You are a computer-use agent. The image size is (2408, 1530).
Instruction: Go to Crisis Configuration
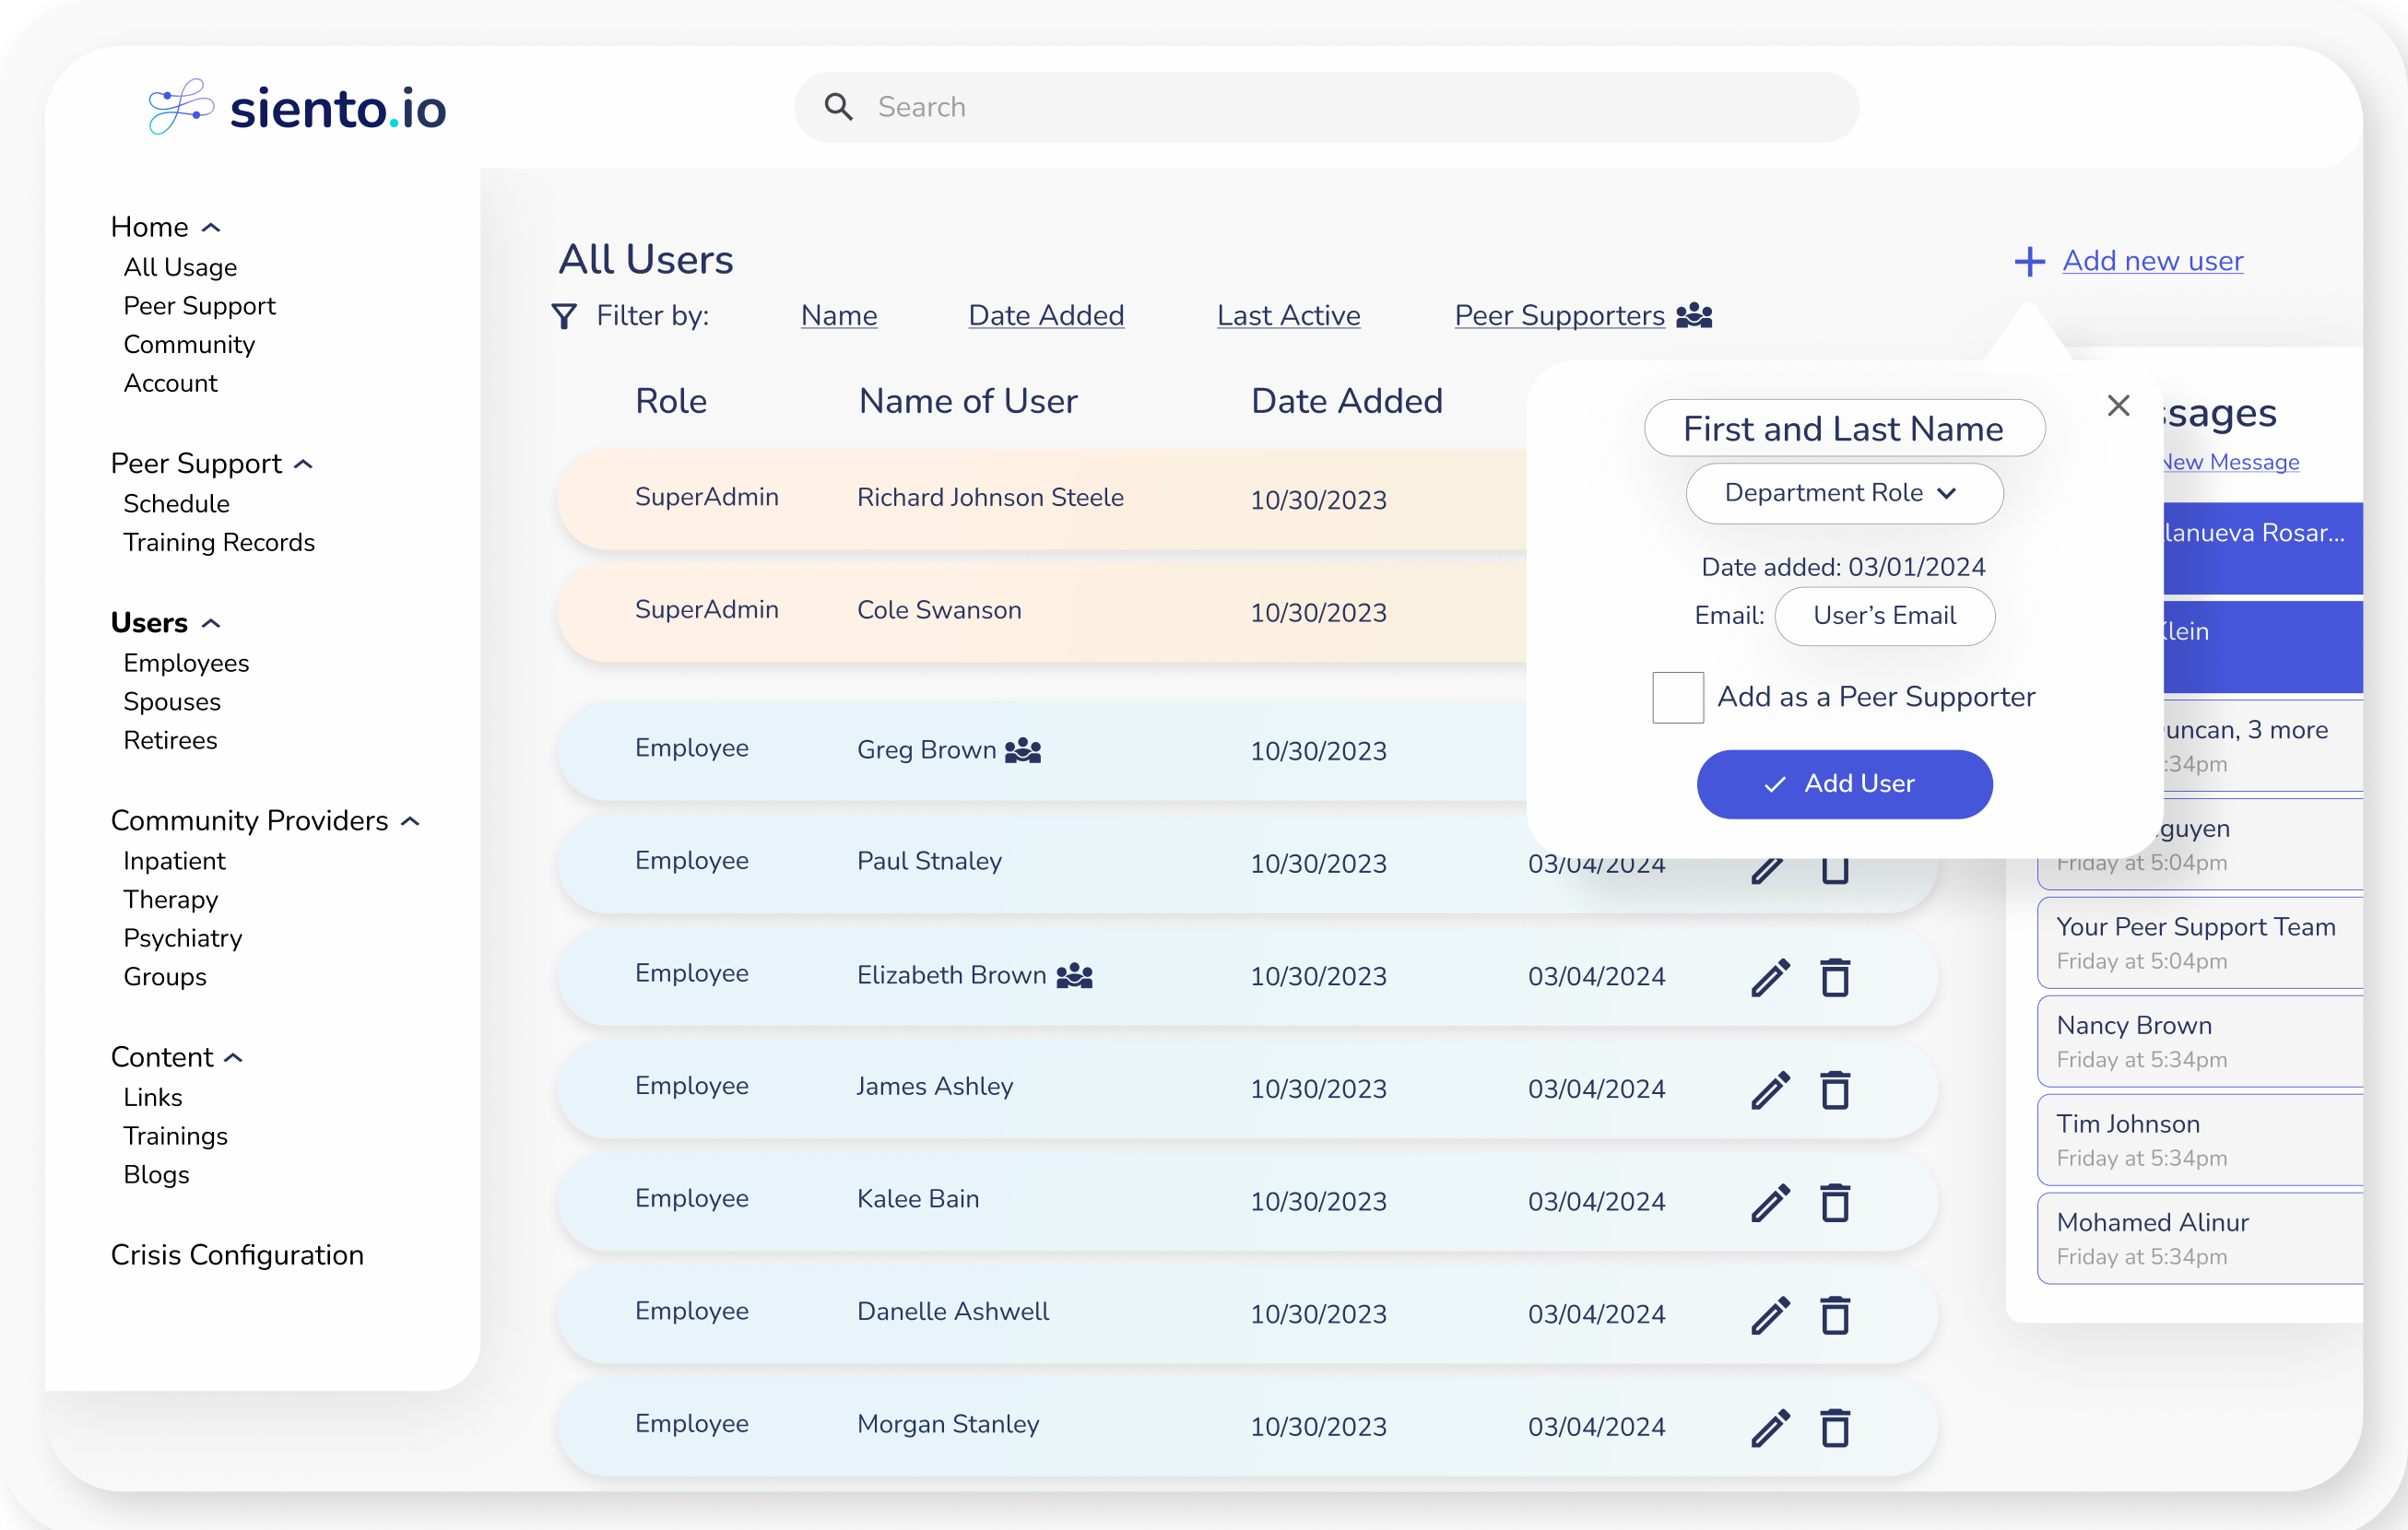(237, 1255)
